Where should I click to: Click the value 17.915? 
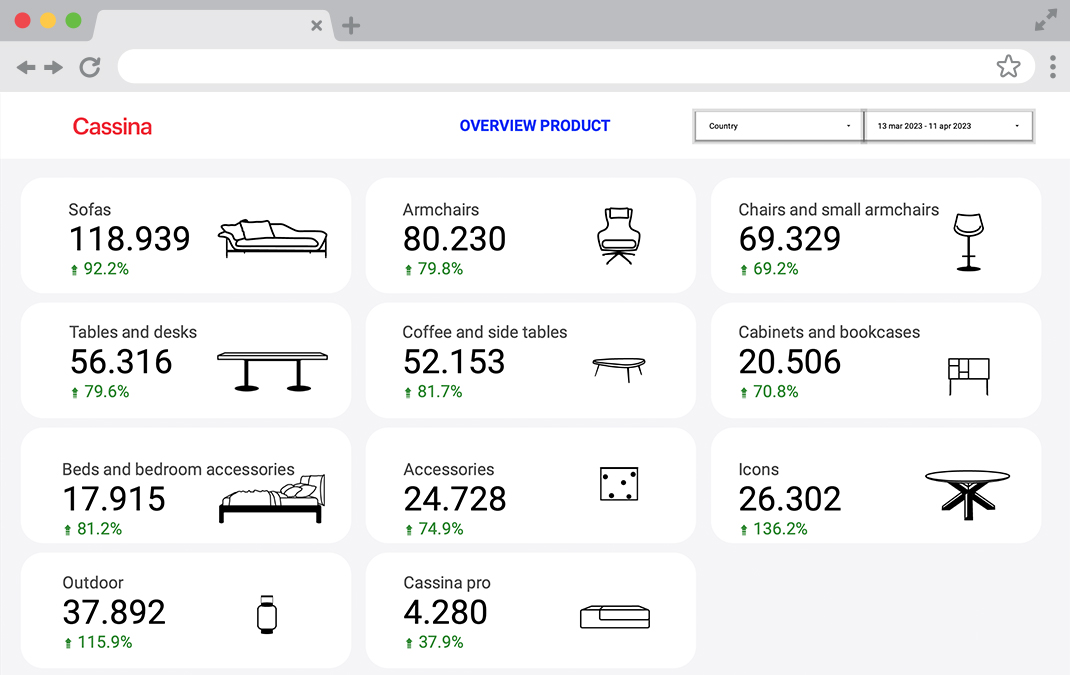114,499
